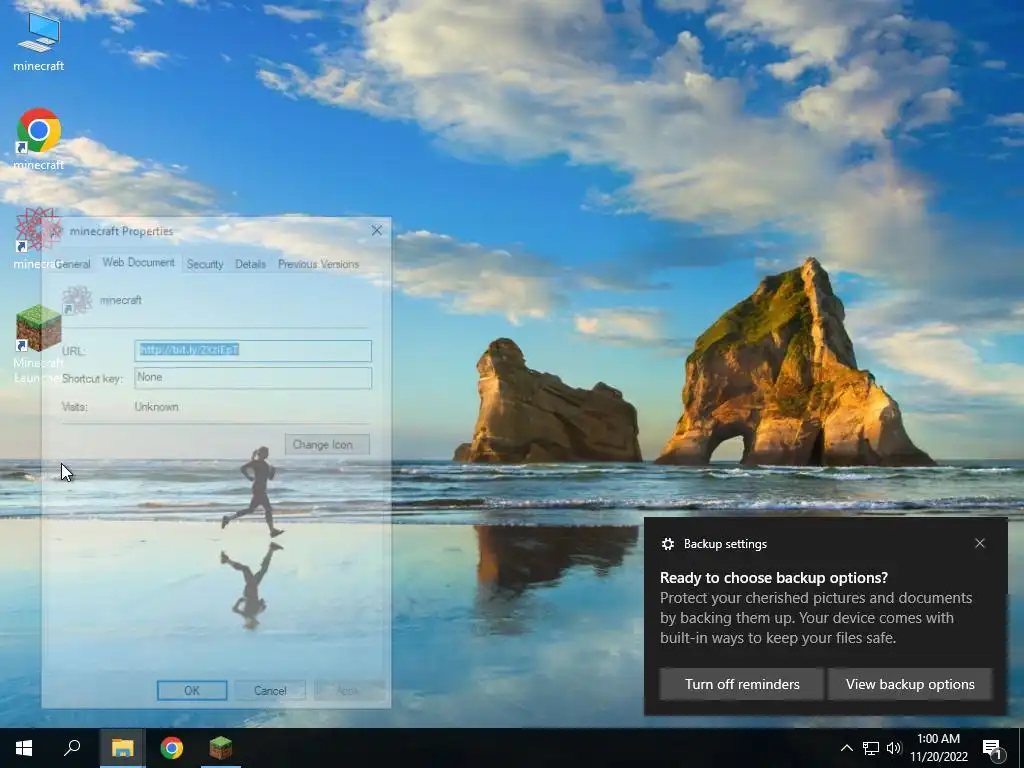Switch to Details tab in Properties

tap(250, 264)
